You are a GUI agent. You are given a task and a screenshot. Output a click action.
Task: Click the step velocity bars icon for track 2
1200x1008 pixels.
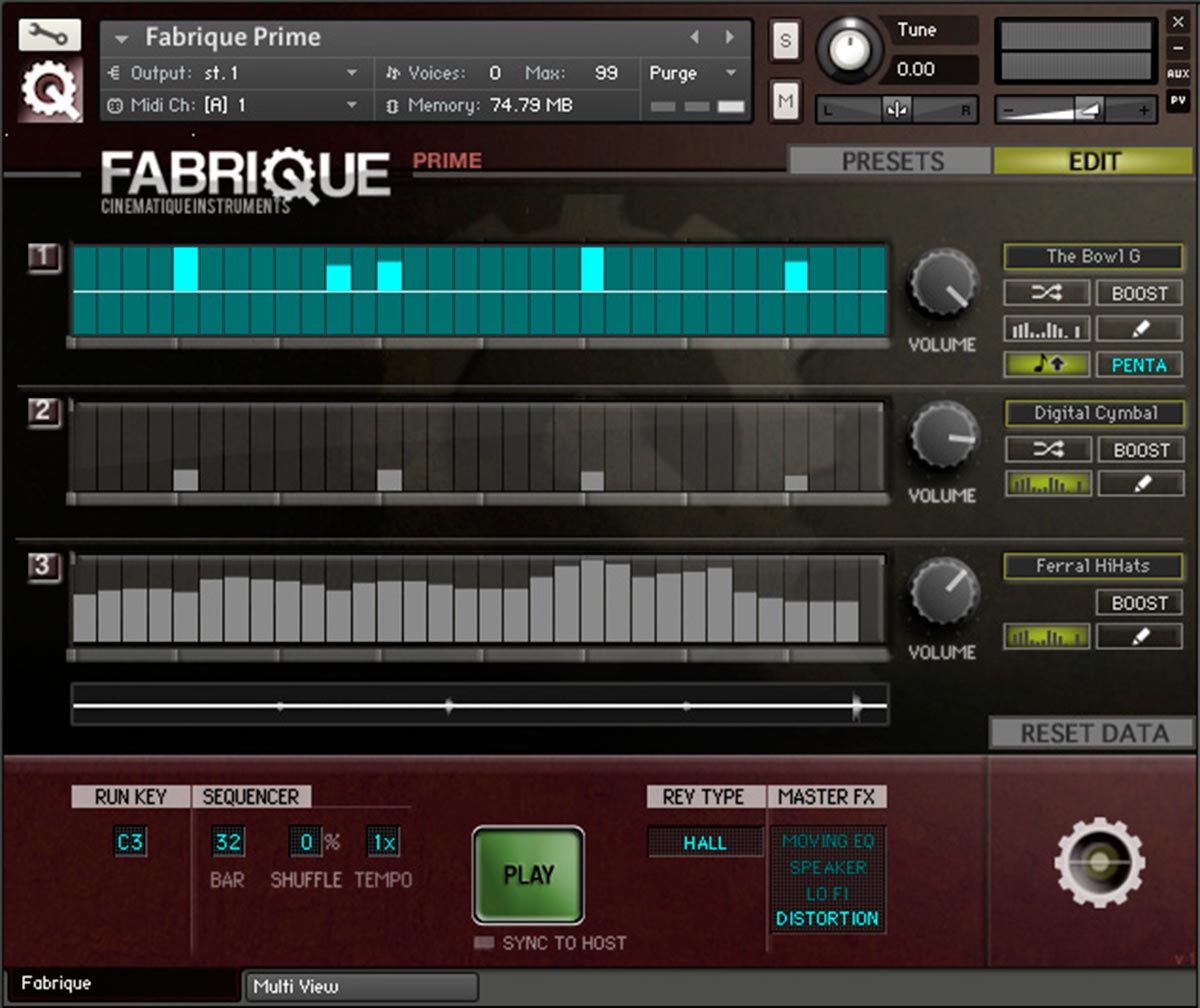pos(1047,484)
